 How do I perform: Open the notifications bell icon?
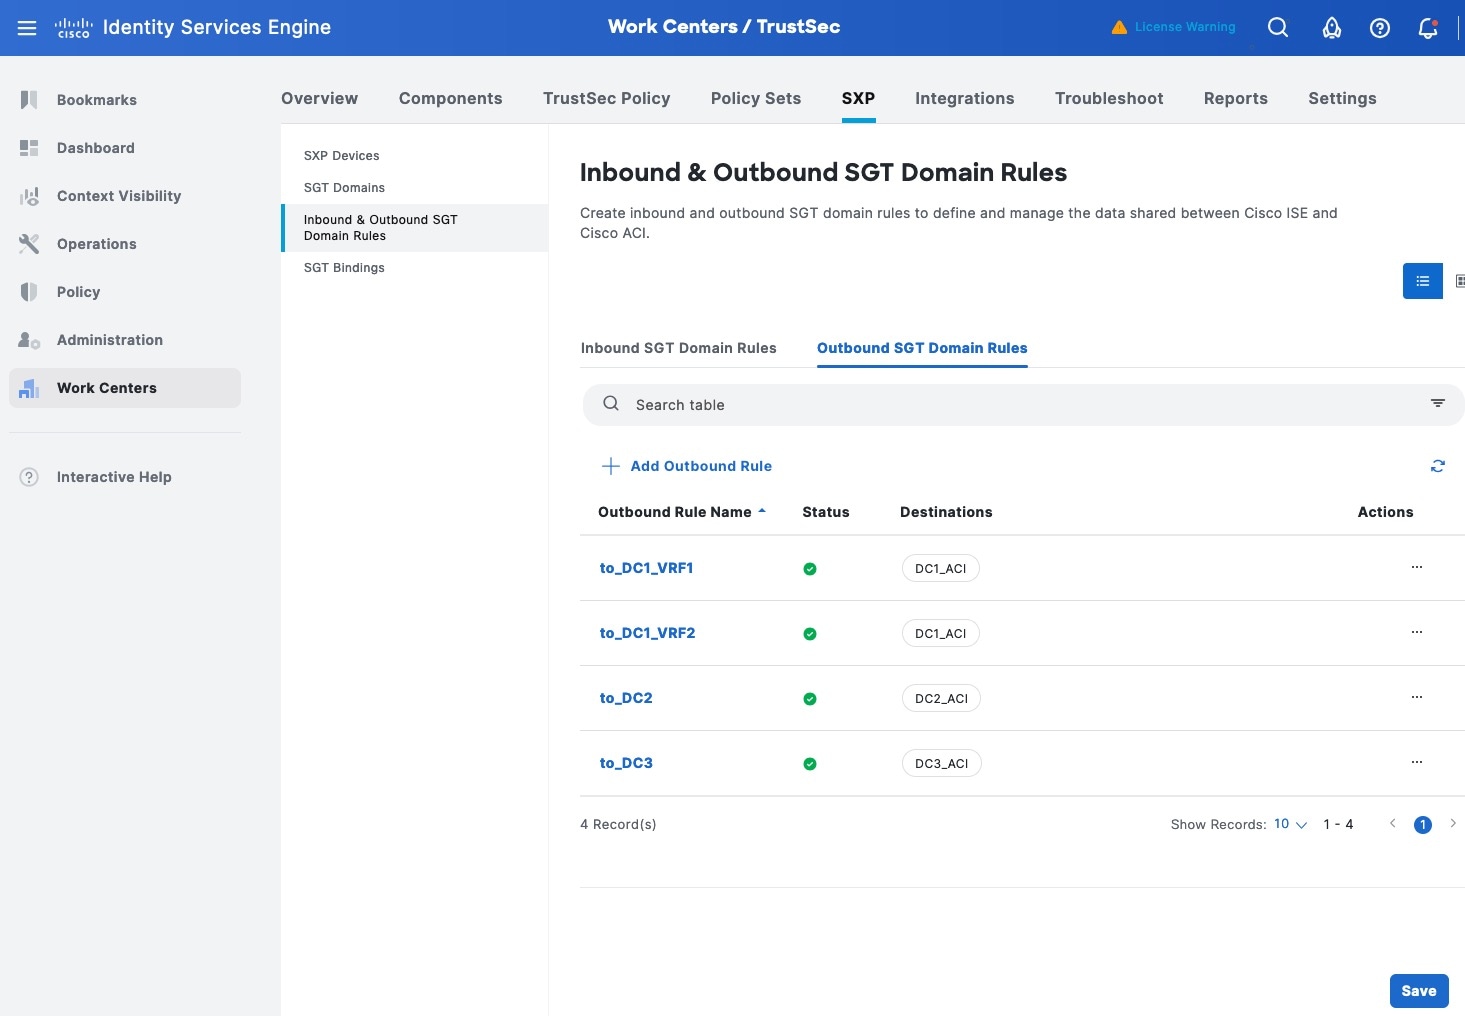coord(1427,28)
